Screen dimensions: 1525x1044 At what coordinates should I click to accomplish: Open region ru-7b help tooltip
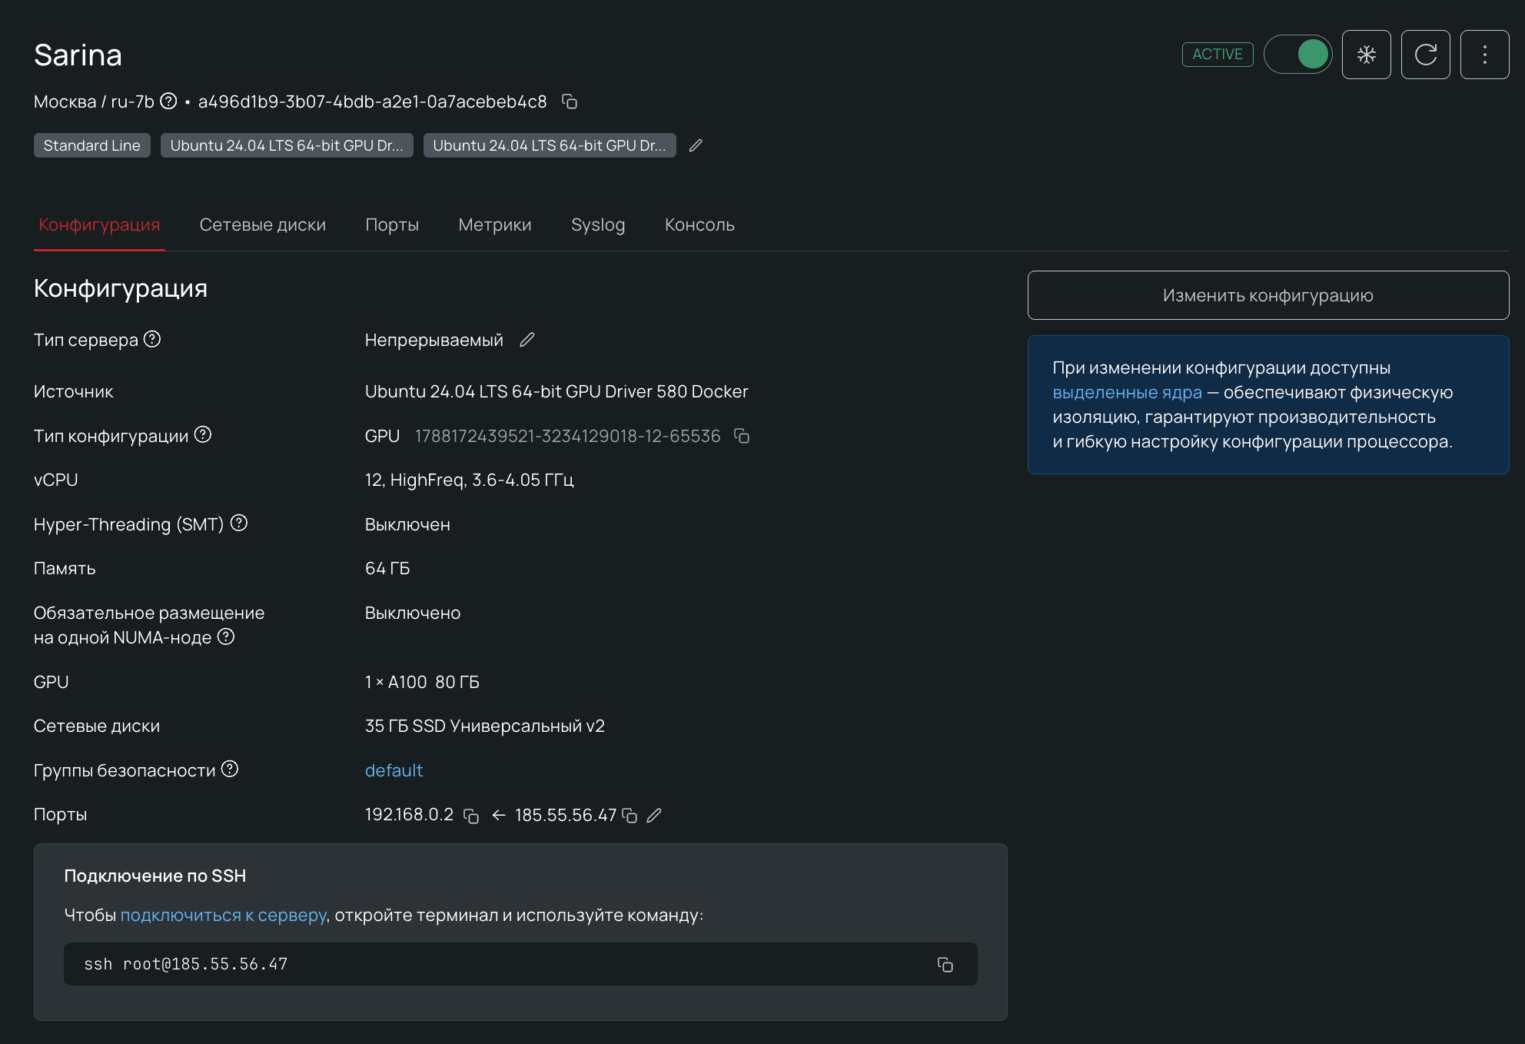point(169,101)
